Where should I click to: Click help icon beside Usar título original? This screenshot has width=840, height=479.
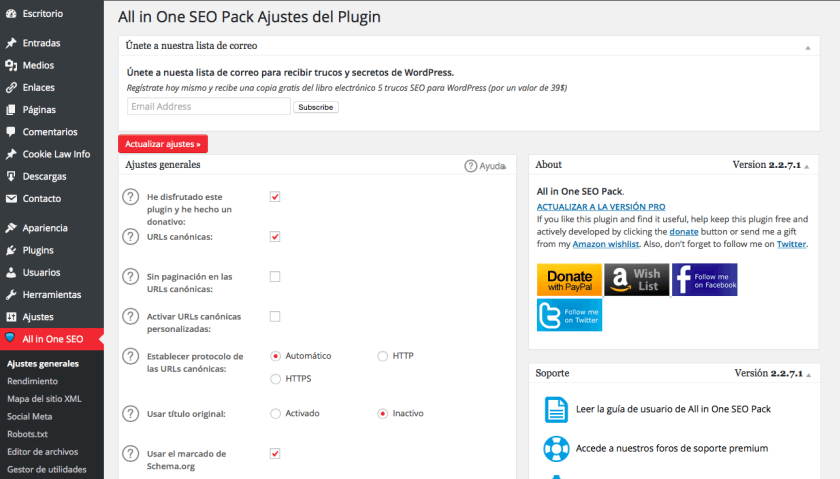[130, 414]
